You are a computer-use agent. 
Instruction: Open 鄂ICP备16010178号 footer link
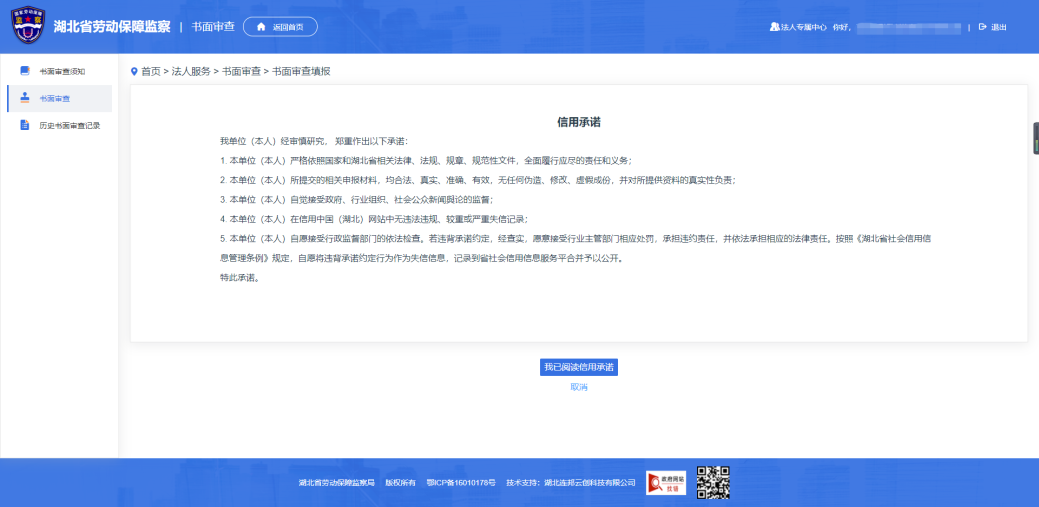461,482
